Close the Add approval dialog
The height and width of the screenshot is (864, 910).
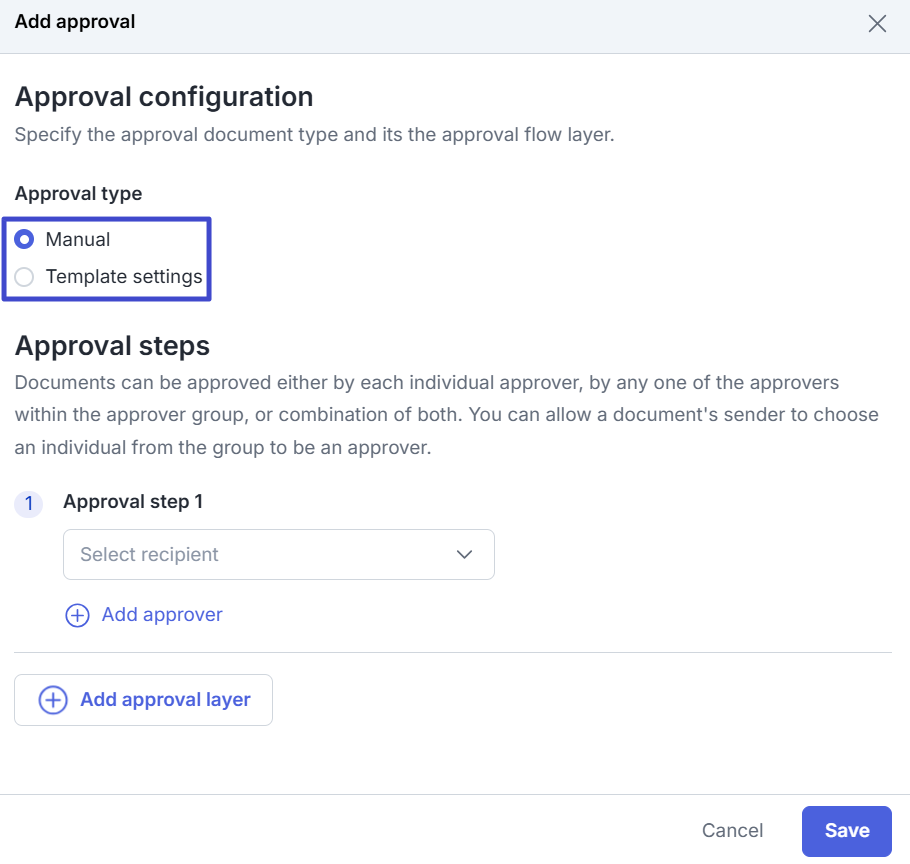(877, 24)
